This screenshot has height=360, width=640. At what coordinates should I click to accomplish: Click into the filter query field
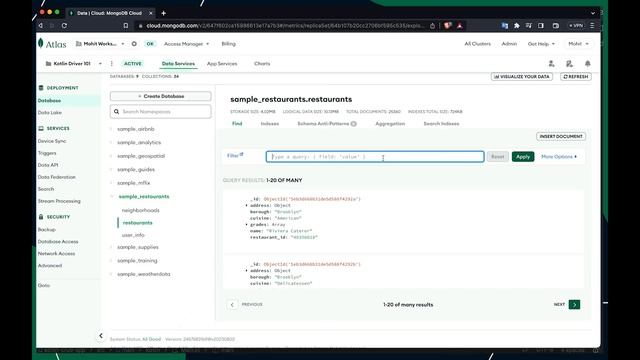click(x=375, y=157)
